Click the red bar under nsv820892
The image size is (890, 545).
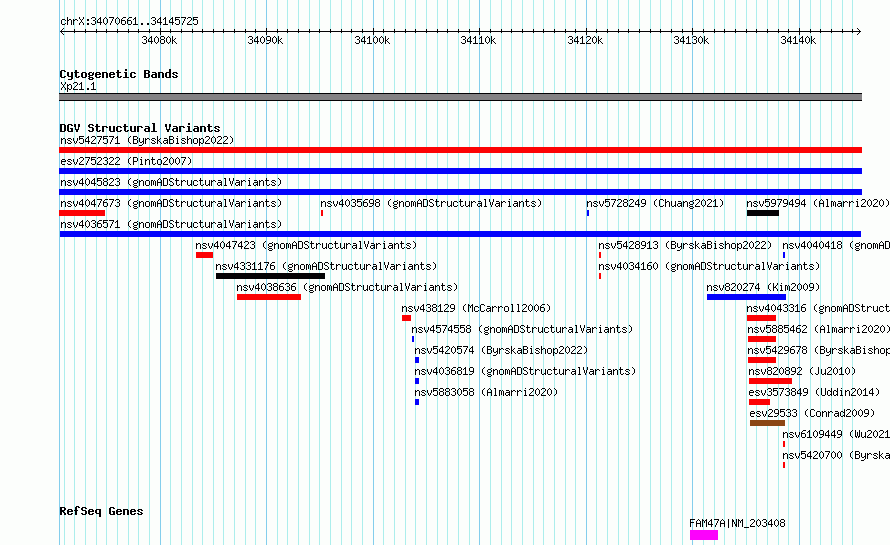pos(770,381)
